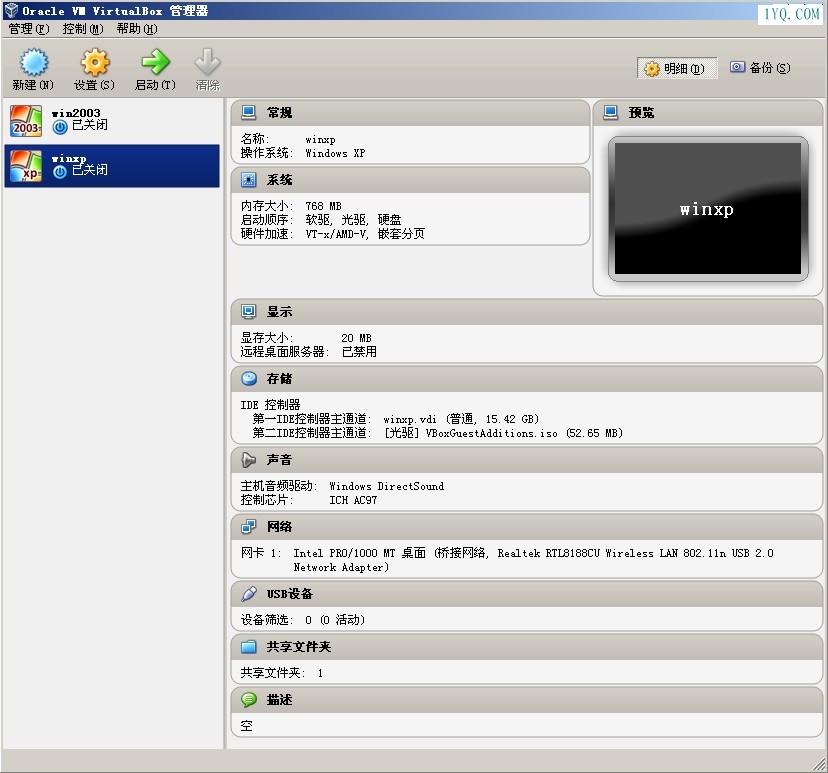Click the window resize grip corner

(x=820, y=765)
